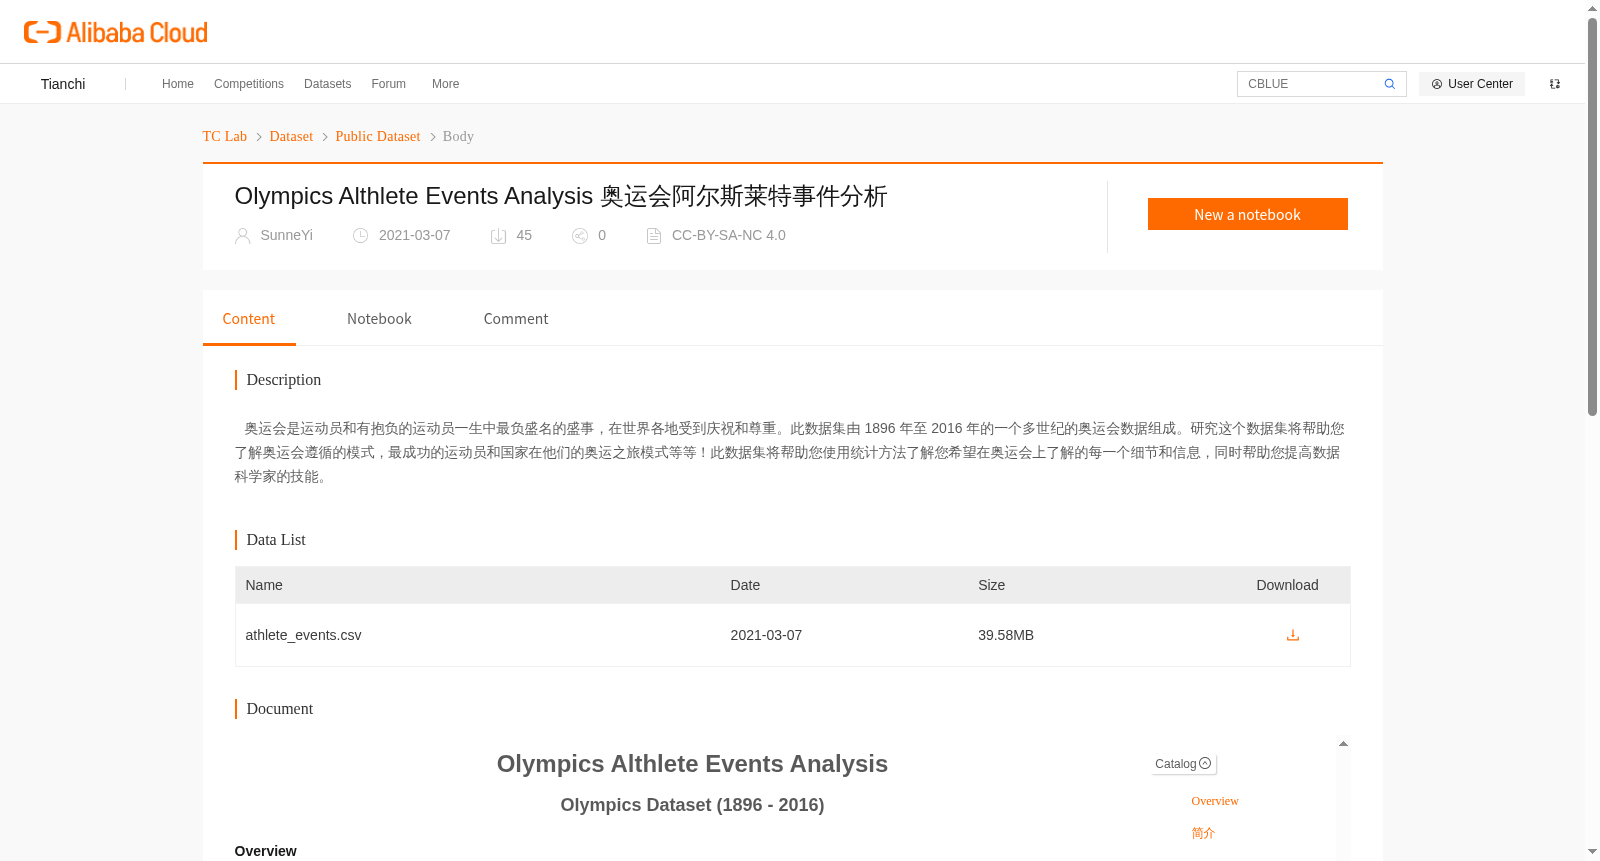This screenshot has width=1600, height=861.
Task: Collapse the Catalog panel
Action: tap(1184, 764)
